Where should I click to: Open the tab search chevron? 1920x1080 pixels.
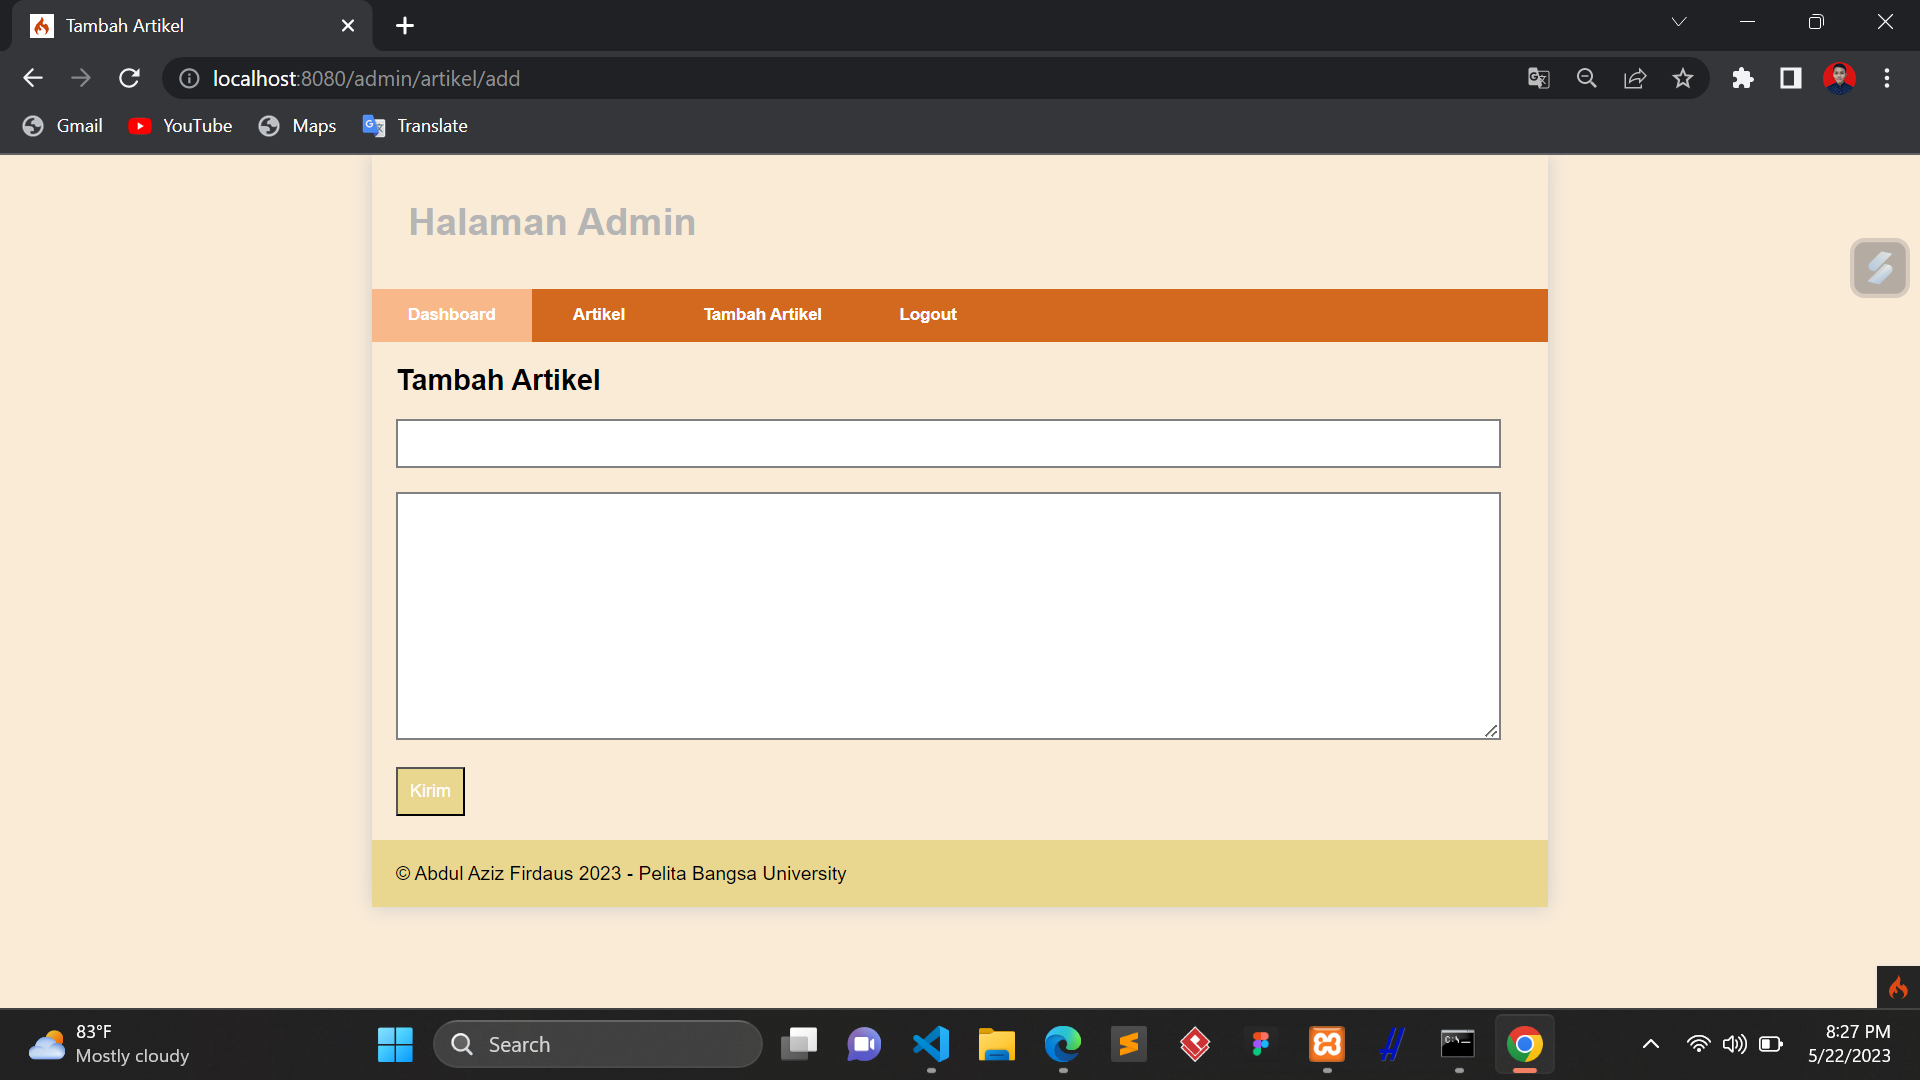pos(1679,21)
